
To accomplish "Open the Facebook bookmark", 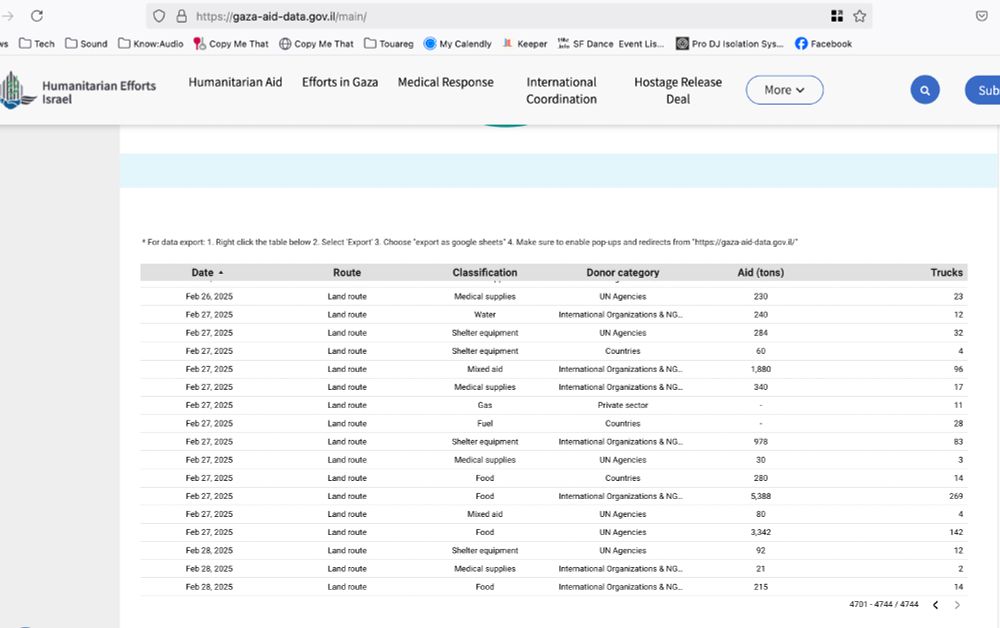I will tap(823, 43).
